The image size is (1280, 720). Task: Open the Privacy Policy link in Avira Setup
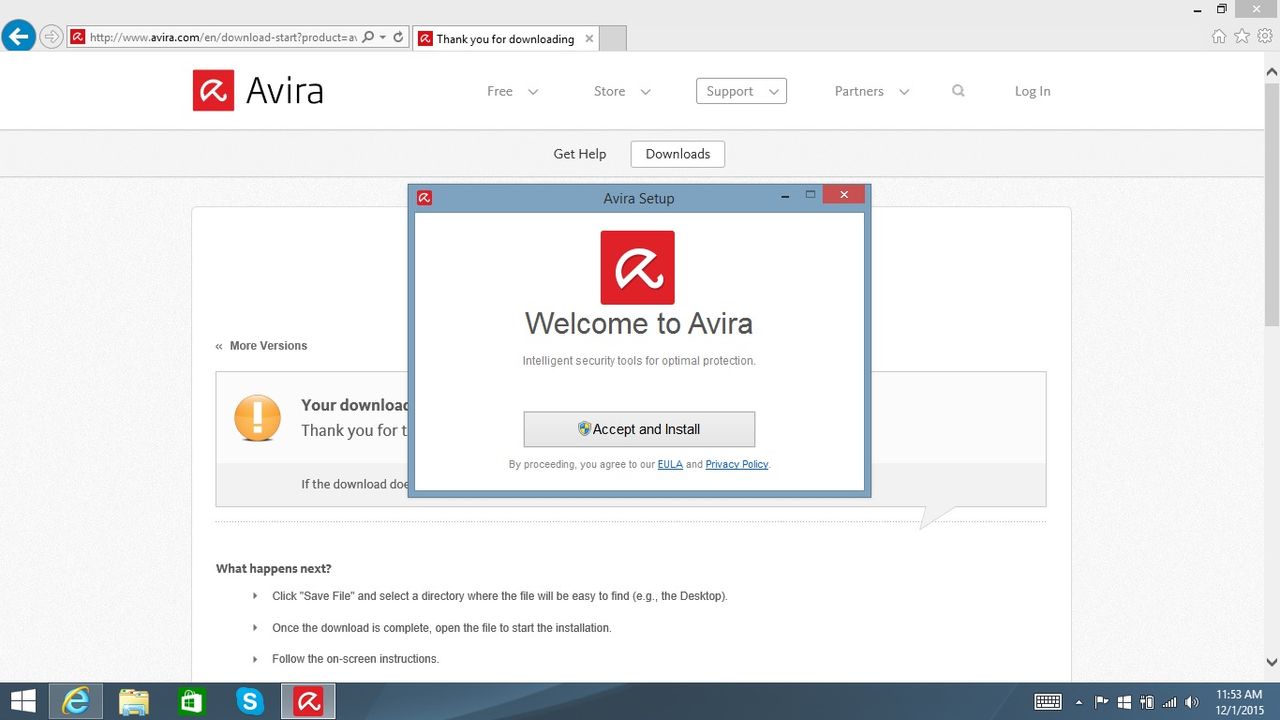click(737, 465)
